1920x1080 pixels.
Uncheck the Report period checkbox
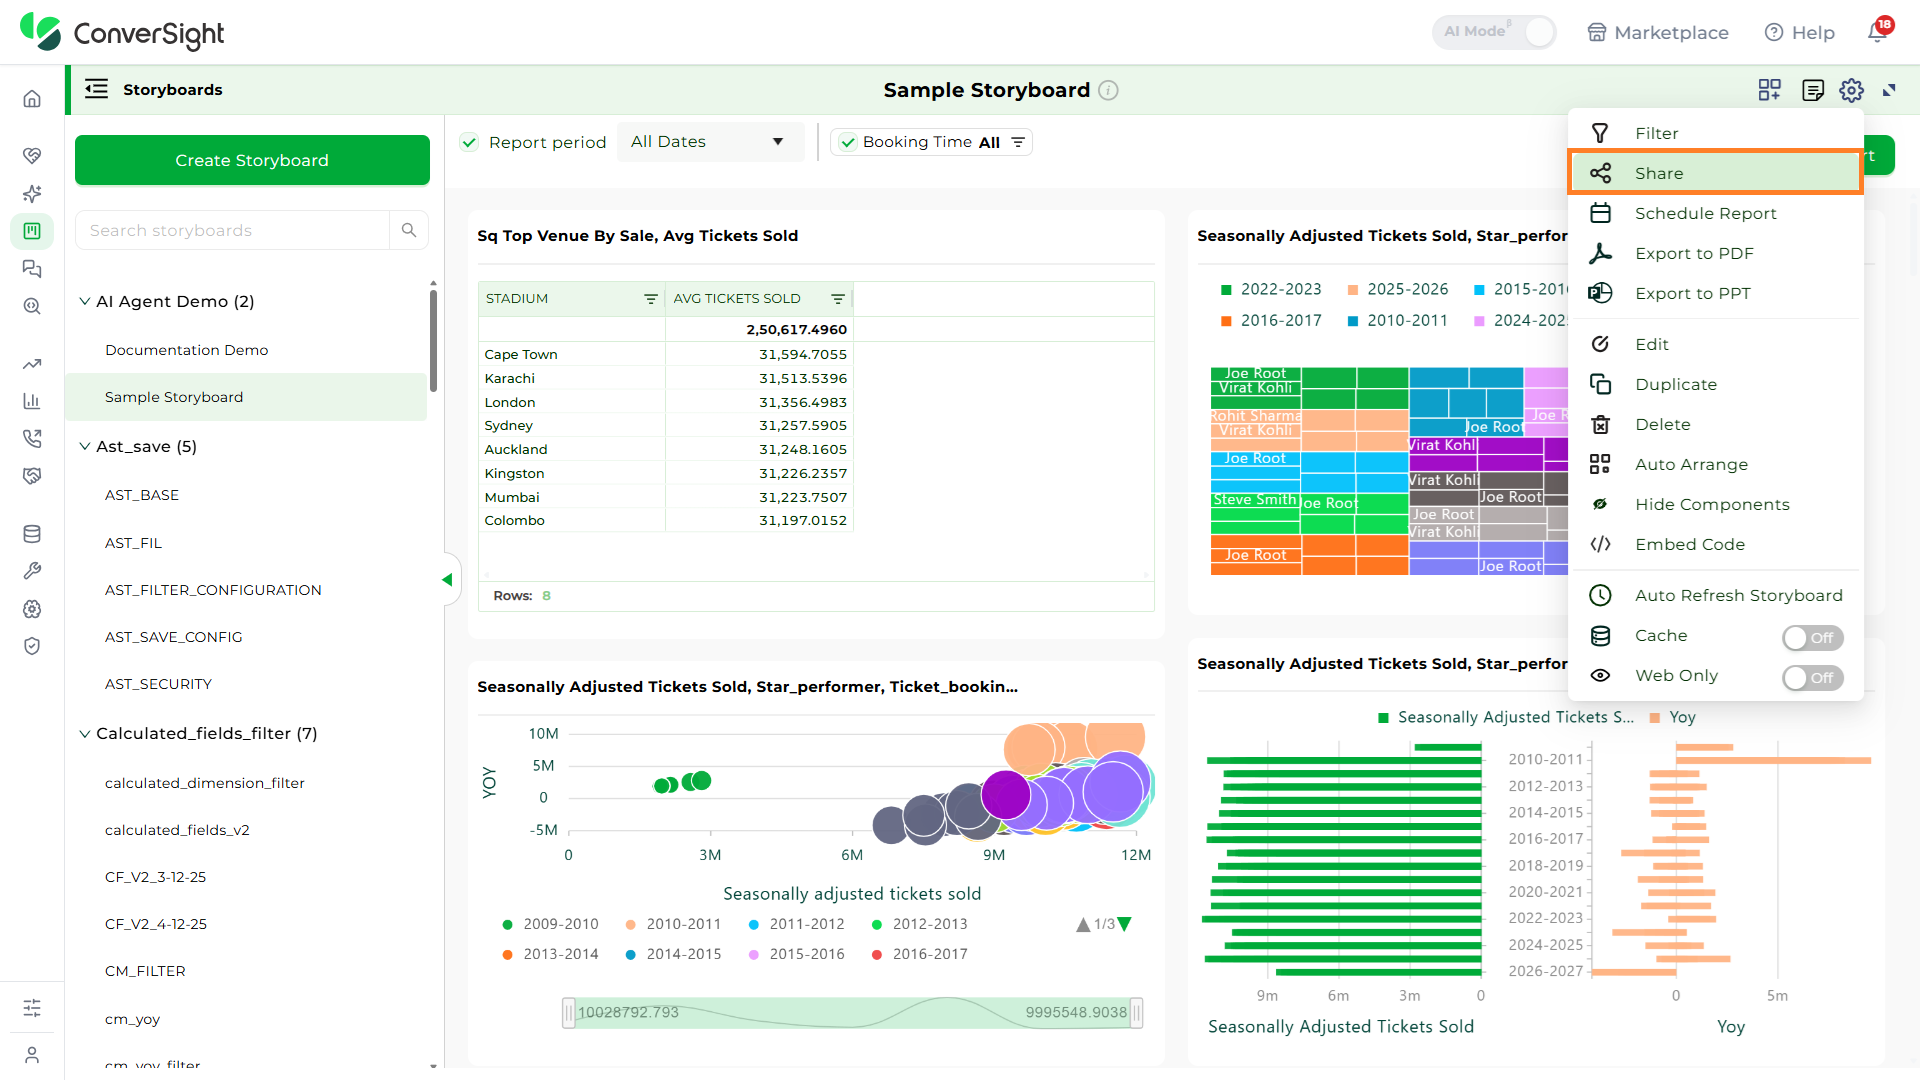[469, 142]
